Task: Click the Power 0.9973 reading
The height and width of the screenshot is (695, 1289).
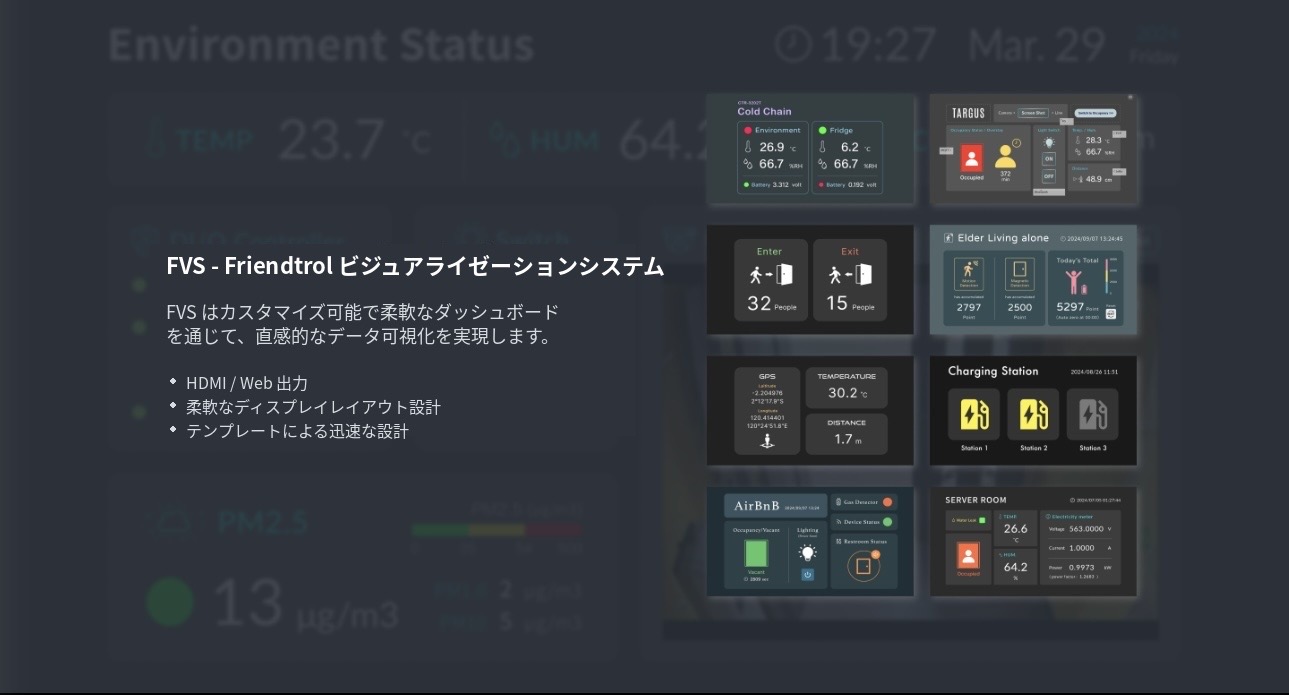Action: coord(1080,567)
